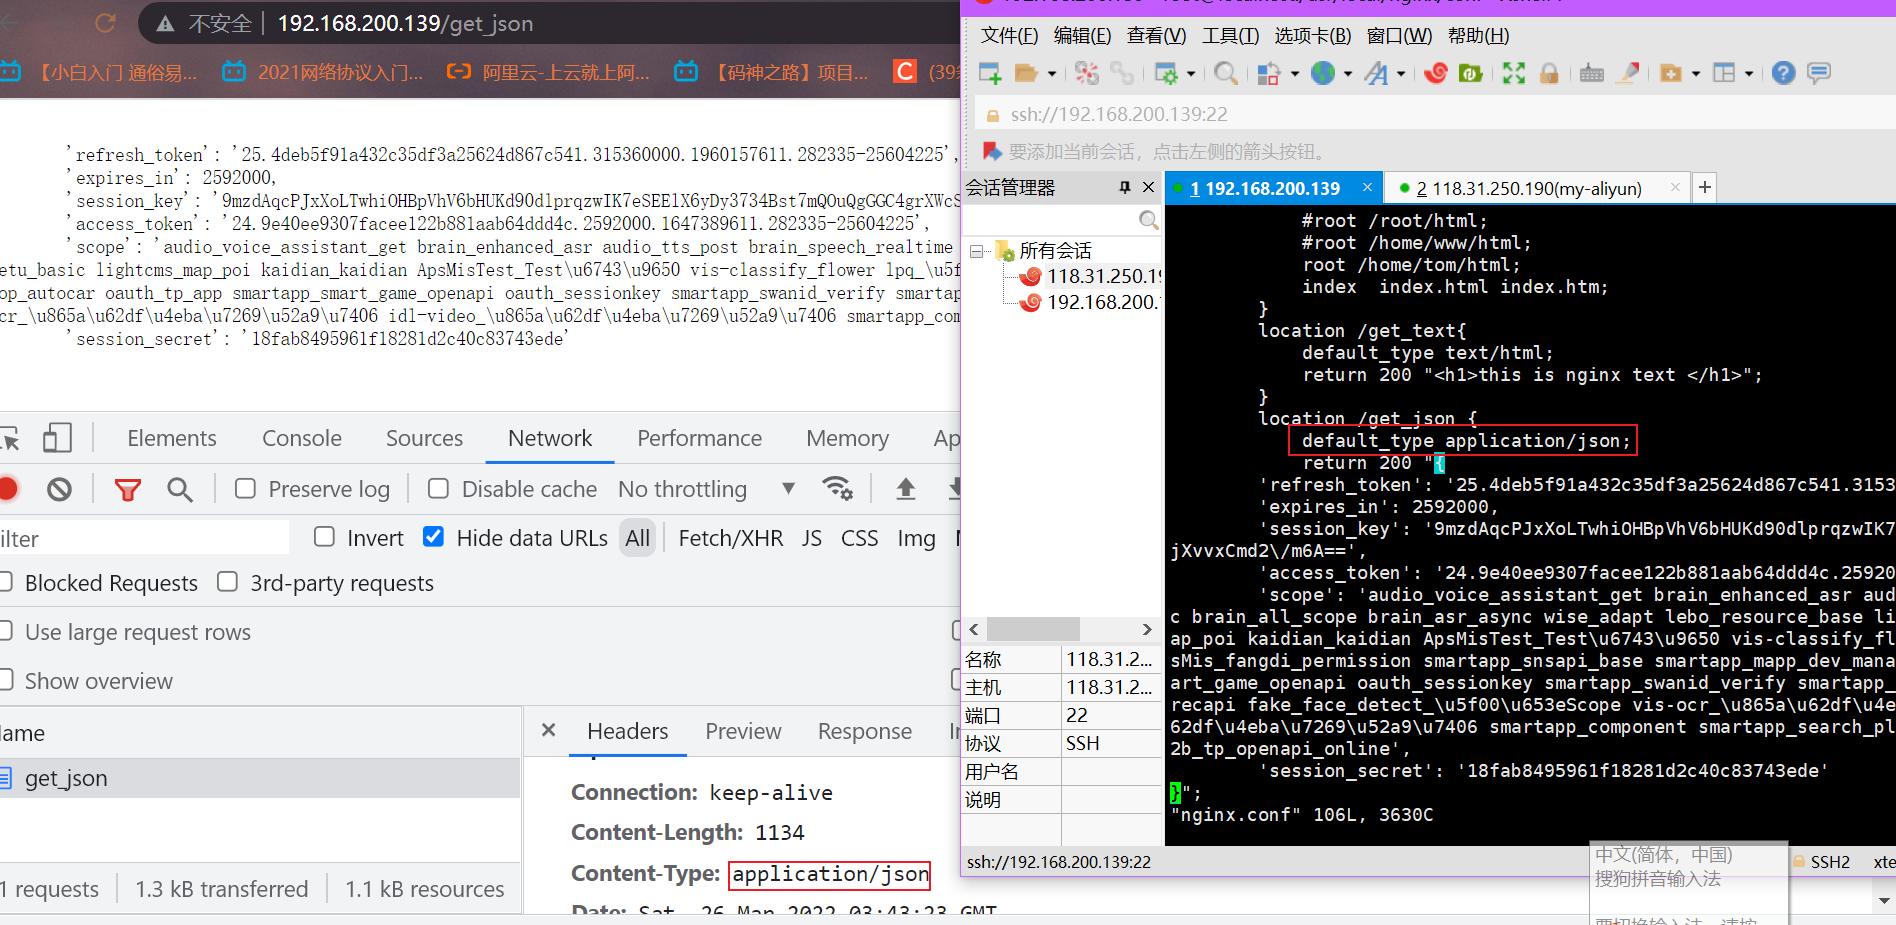Toggle the red network filter funnel
The height and width of the screenshot is (925, 1896).
click(127, 489)
